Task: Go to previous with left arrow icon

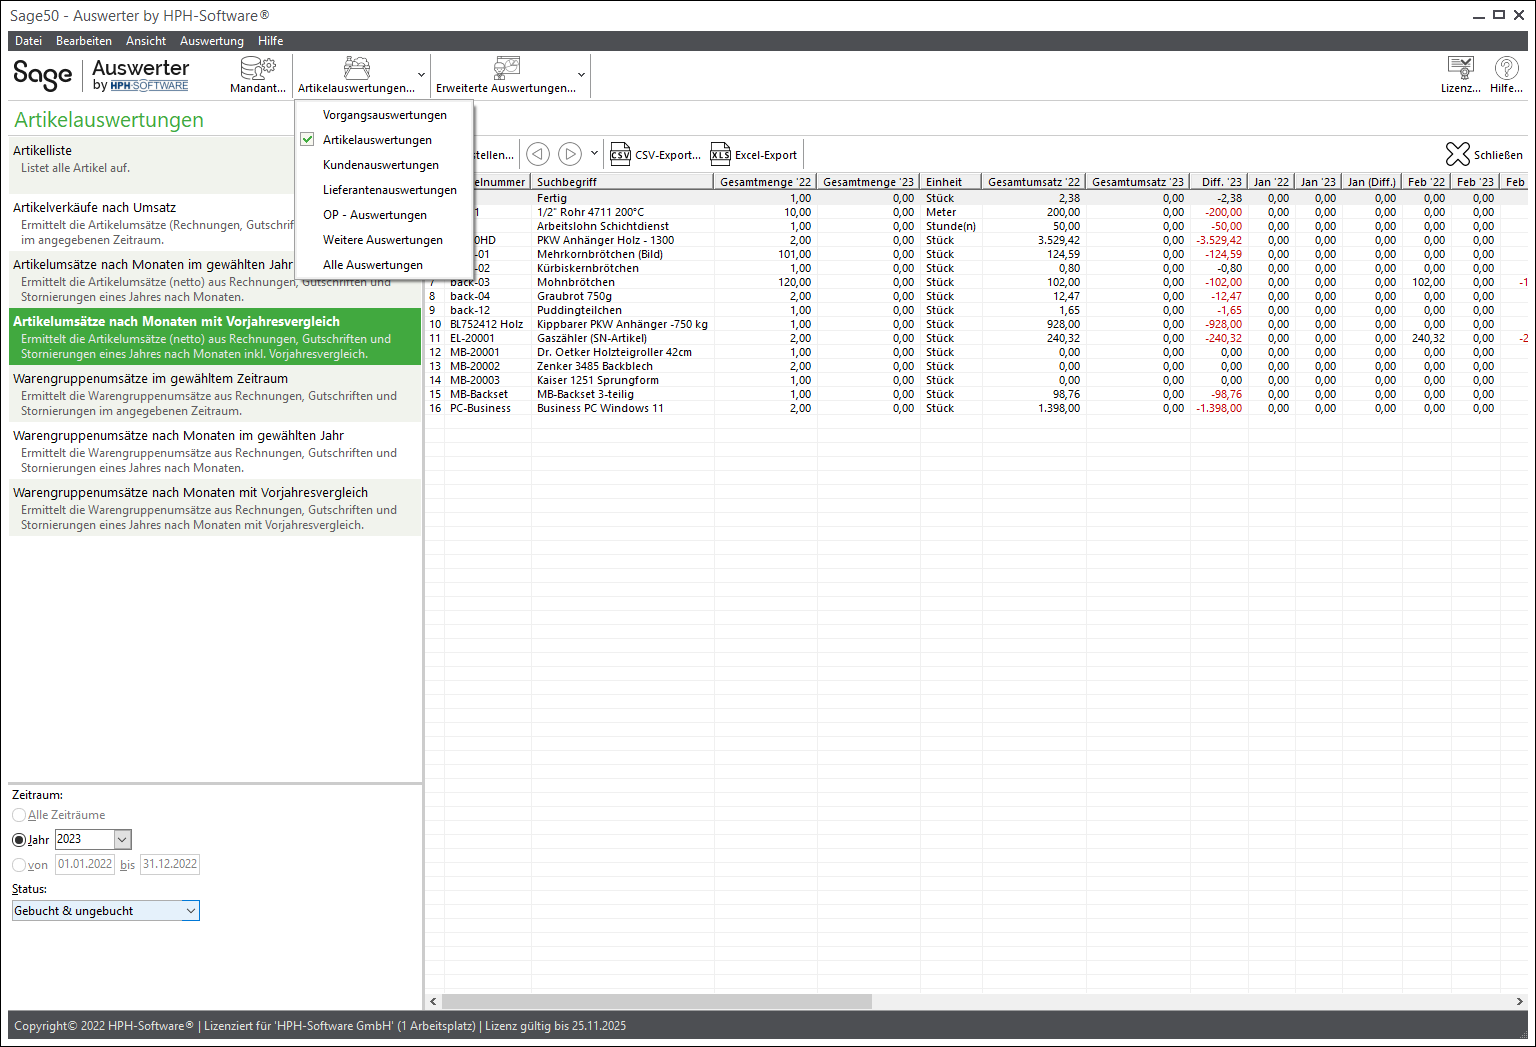Action: [x=538, y=154]
